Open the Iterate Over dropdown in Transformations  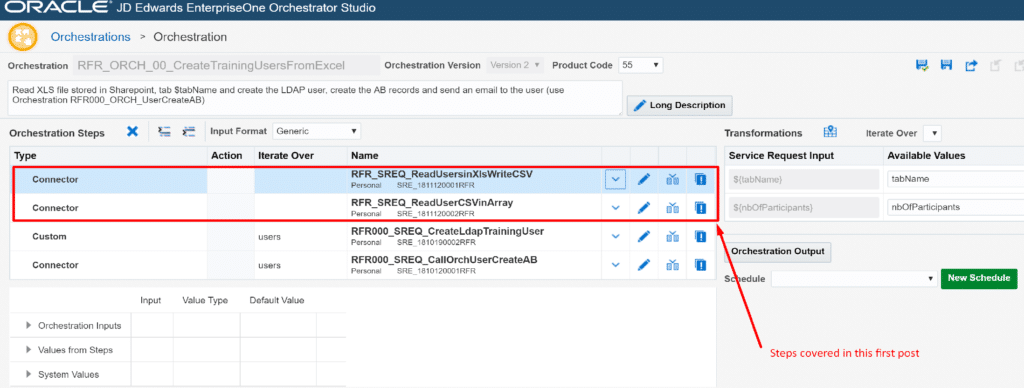(932, 133)
